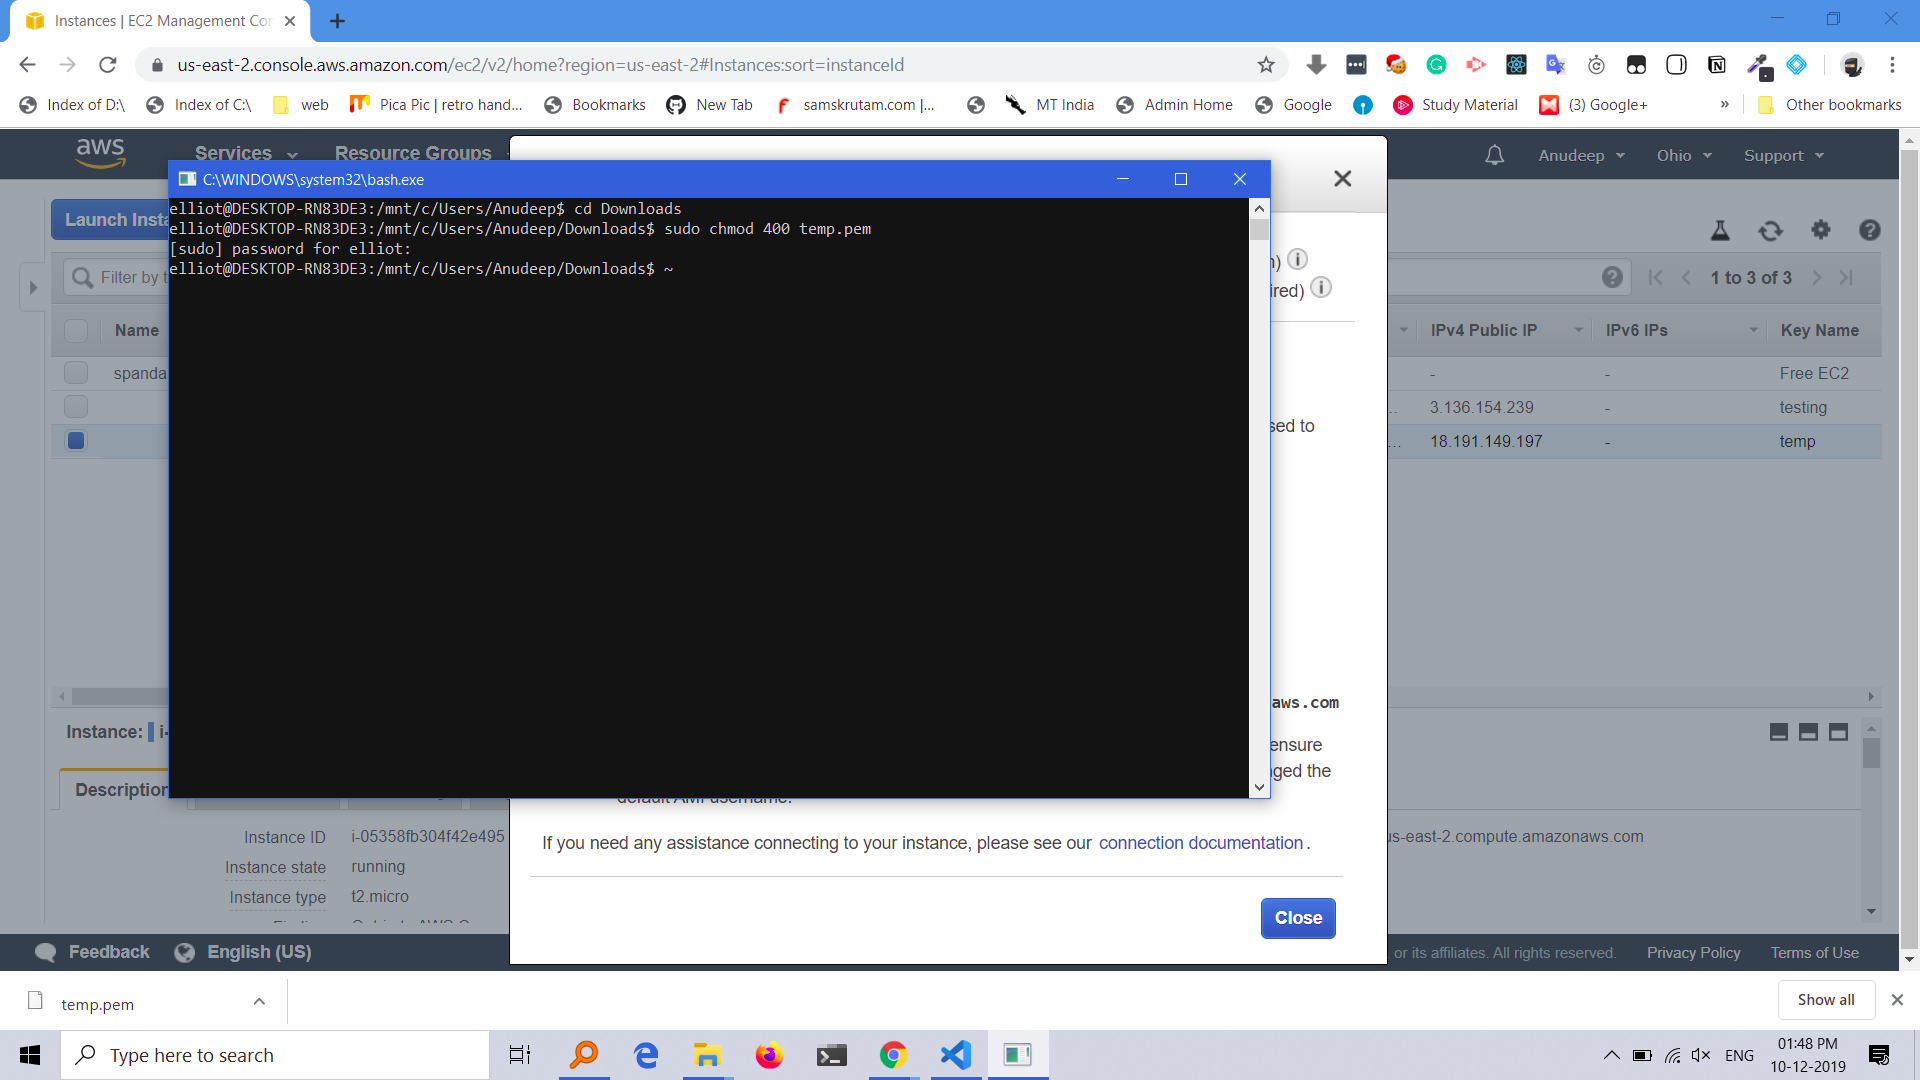Toggle the second instance row checkbox
Viewport: 1920px width, 1080px height.
(75, 406)
